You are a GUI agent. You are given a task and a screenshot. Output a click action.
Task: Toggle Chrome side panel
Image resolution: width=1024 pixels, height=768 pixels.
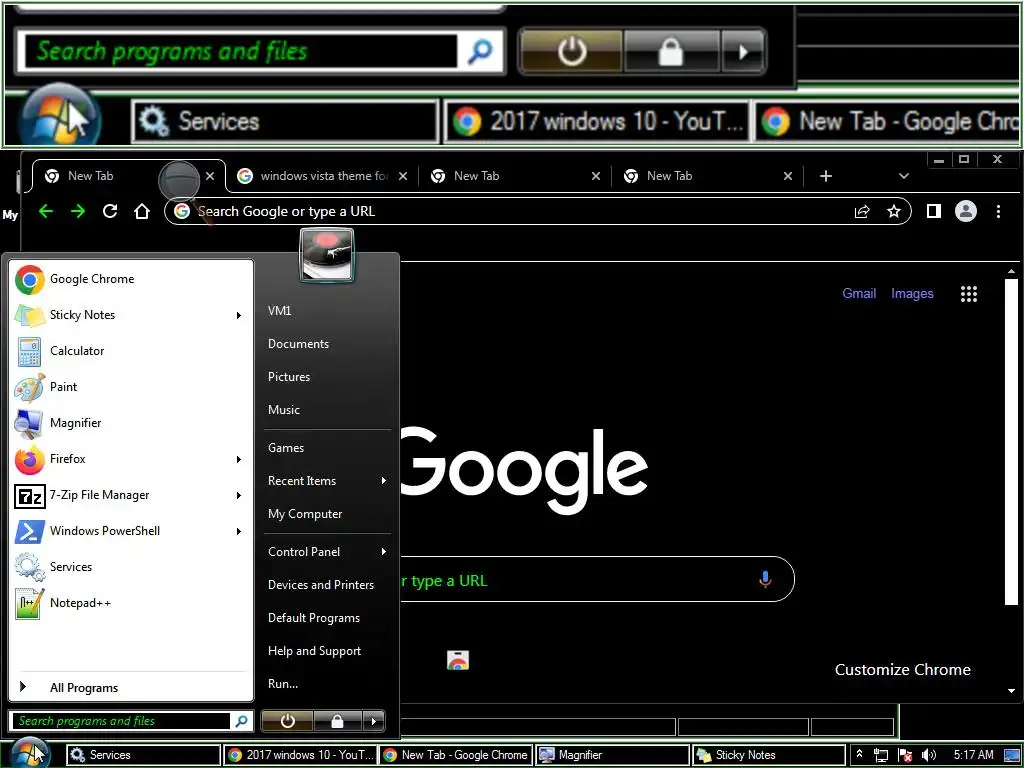pyautogui.click(x=934, y=211)
